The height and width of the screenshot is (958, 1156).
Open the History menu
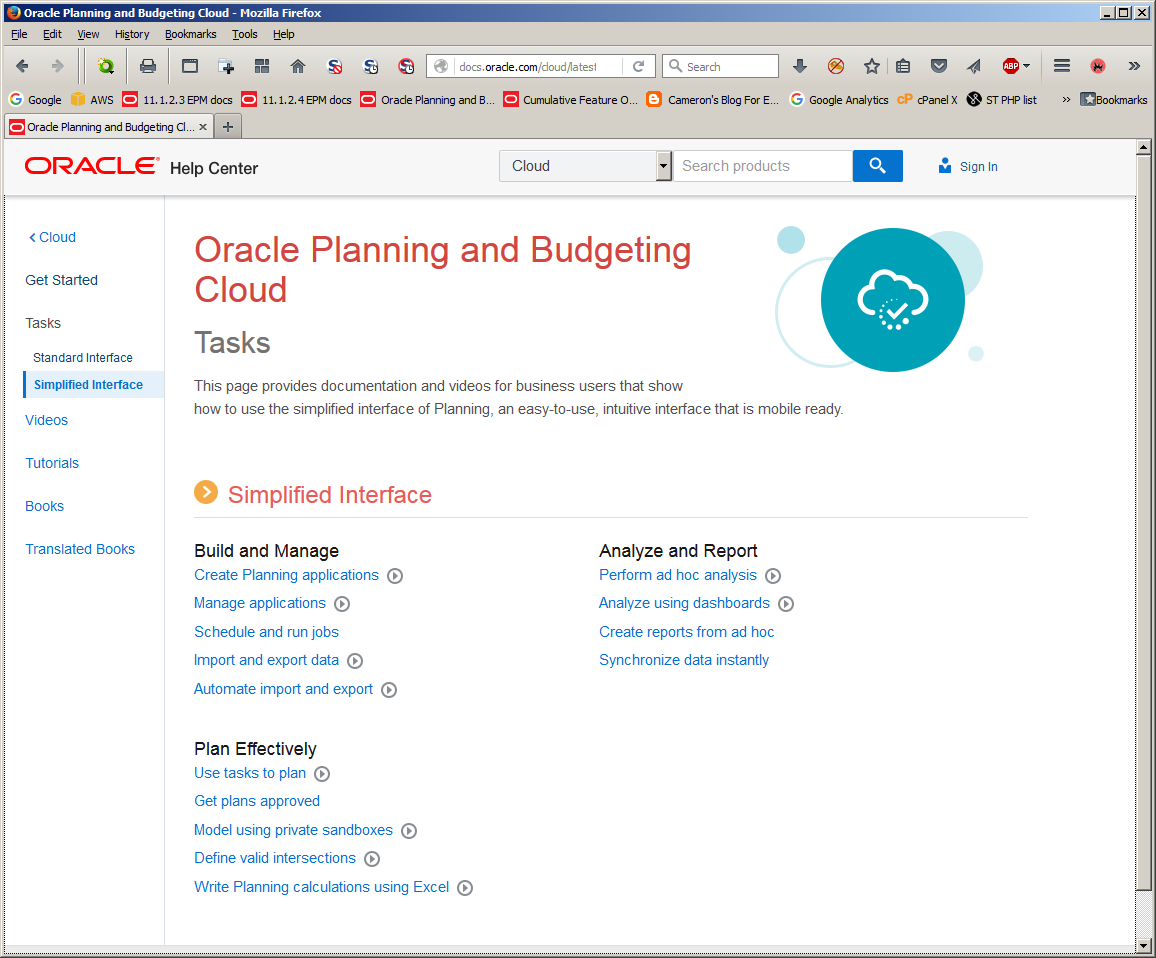point(132,34)
